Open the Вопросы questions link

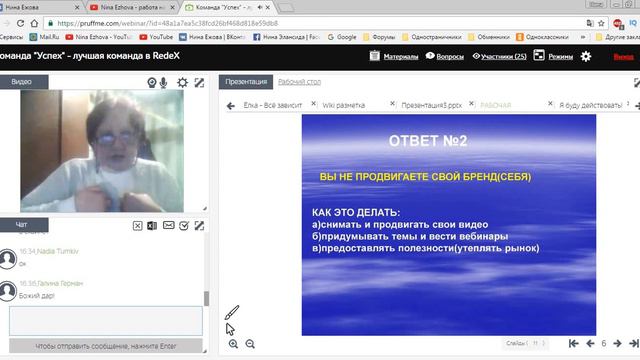pos(450,57)
